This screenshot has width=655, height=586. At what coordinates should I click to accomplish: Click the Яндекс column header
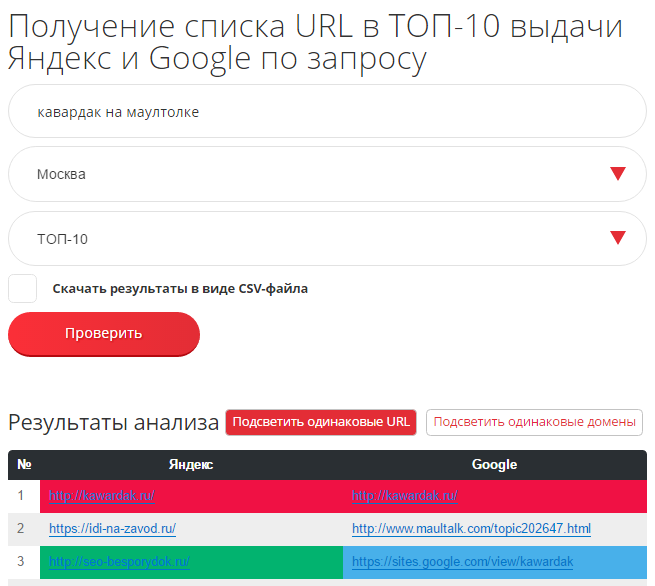click(191, 464)
